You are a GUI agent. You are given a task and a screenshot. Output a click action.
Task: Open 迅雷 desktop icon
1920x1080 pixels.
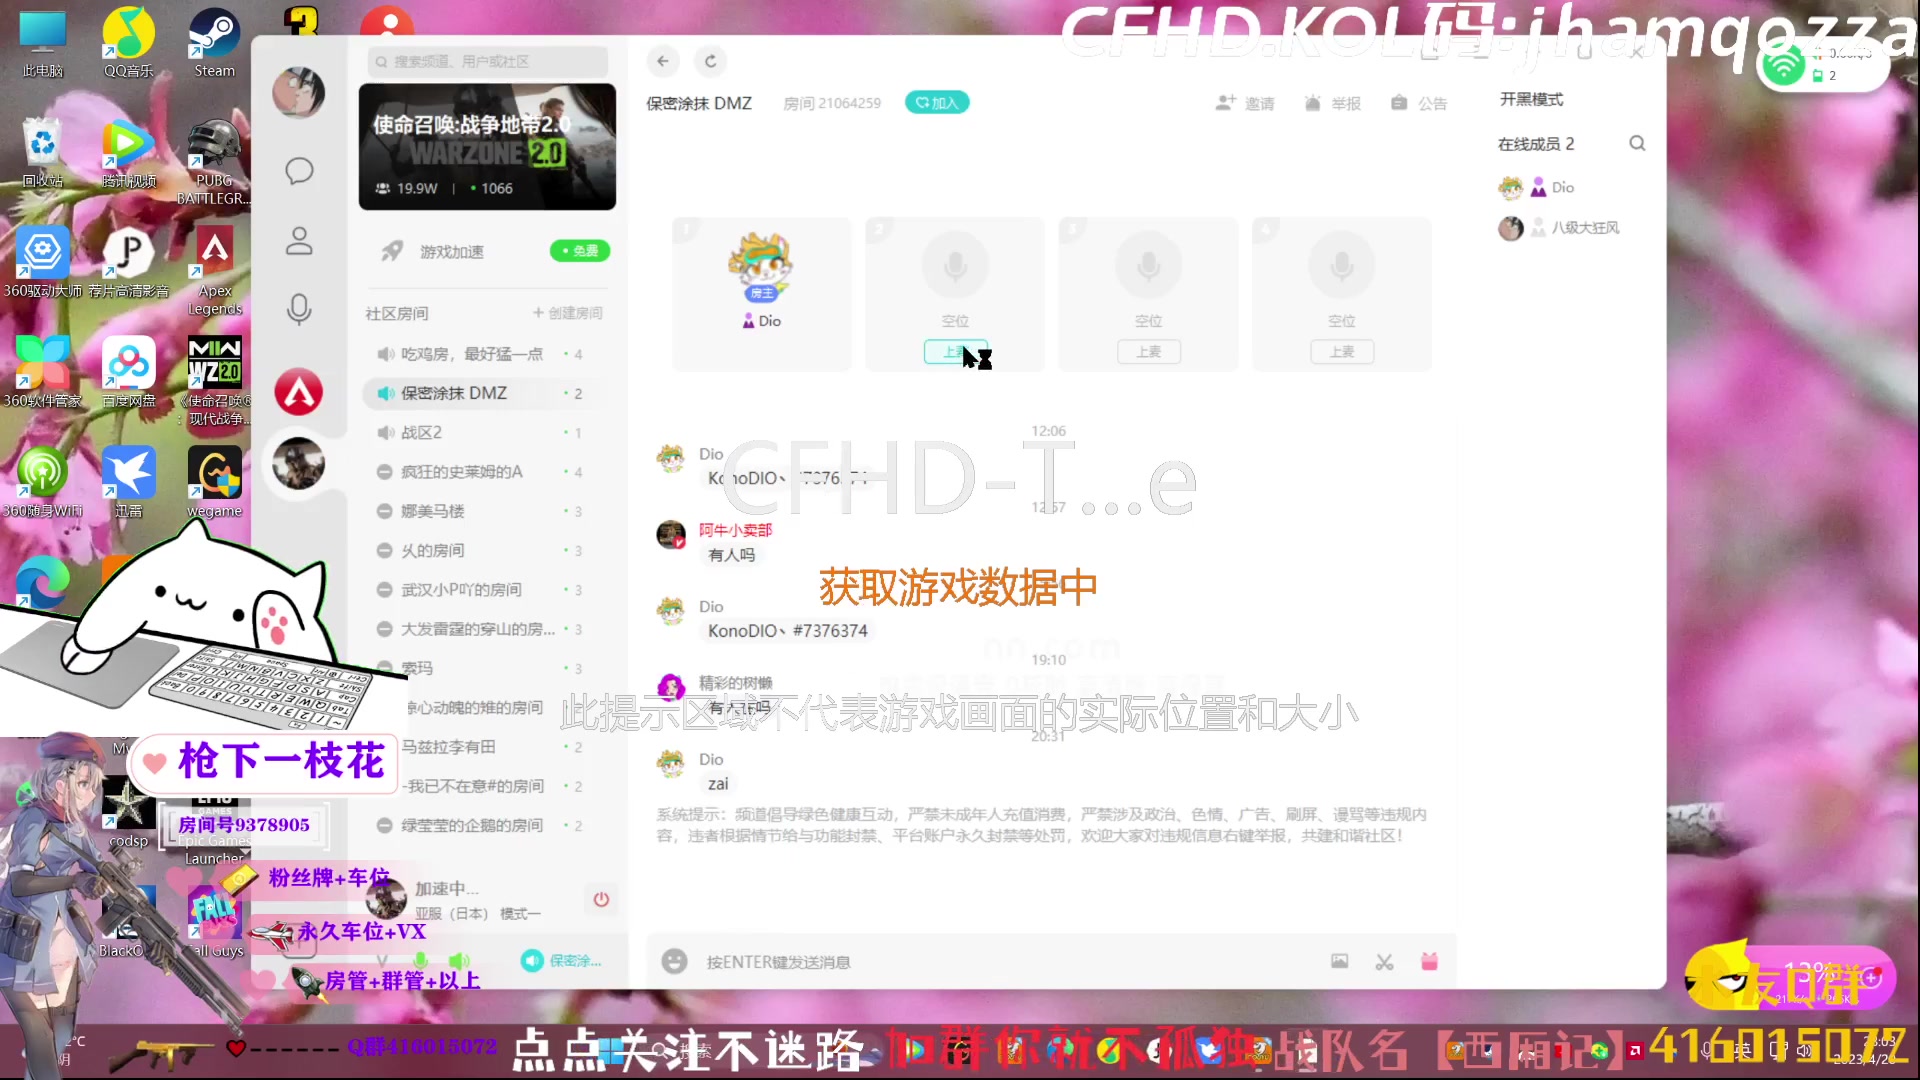(129, 483)
